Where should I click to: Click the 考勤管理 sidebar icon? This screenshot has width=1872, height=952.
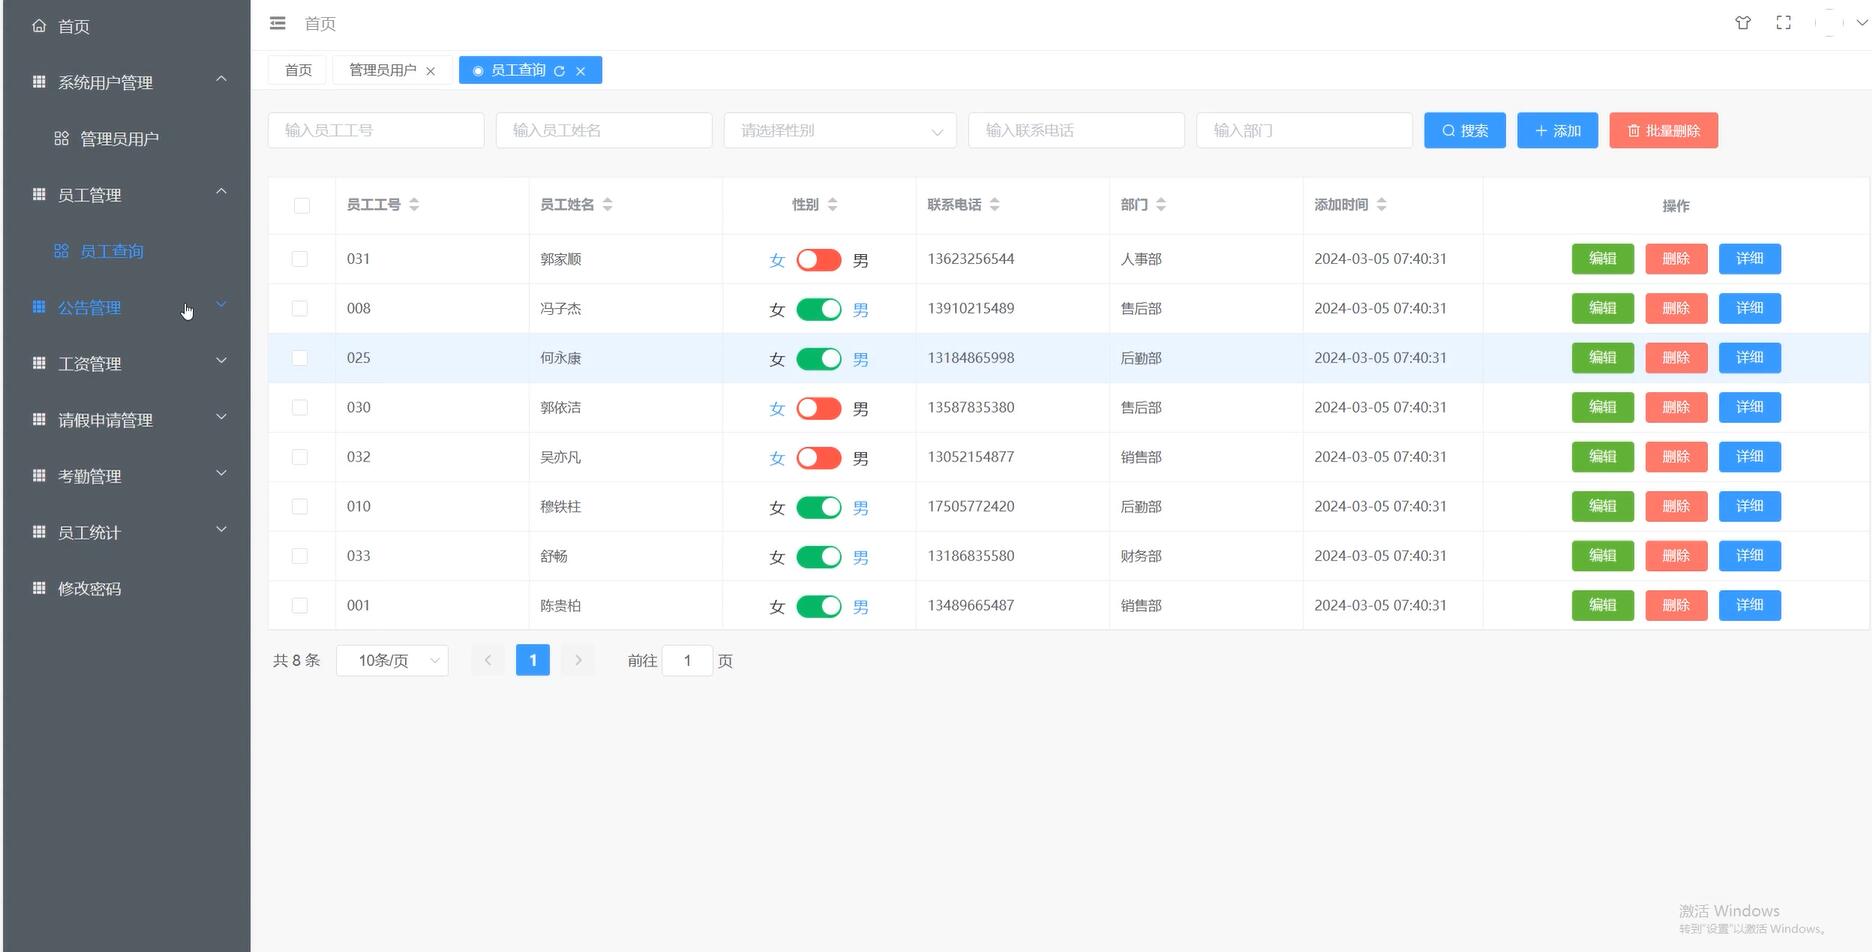point(38,475)
